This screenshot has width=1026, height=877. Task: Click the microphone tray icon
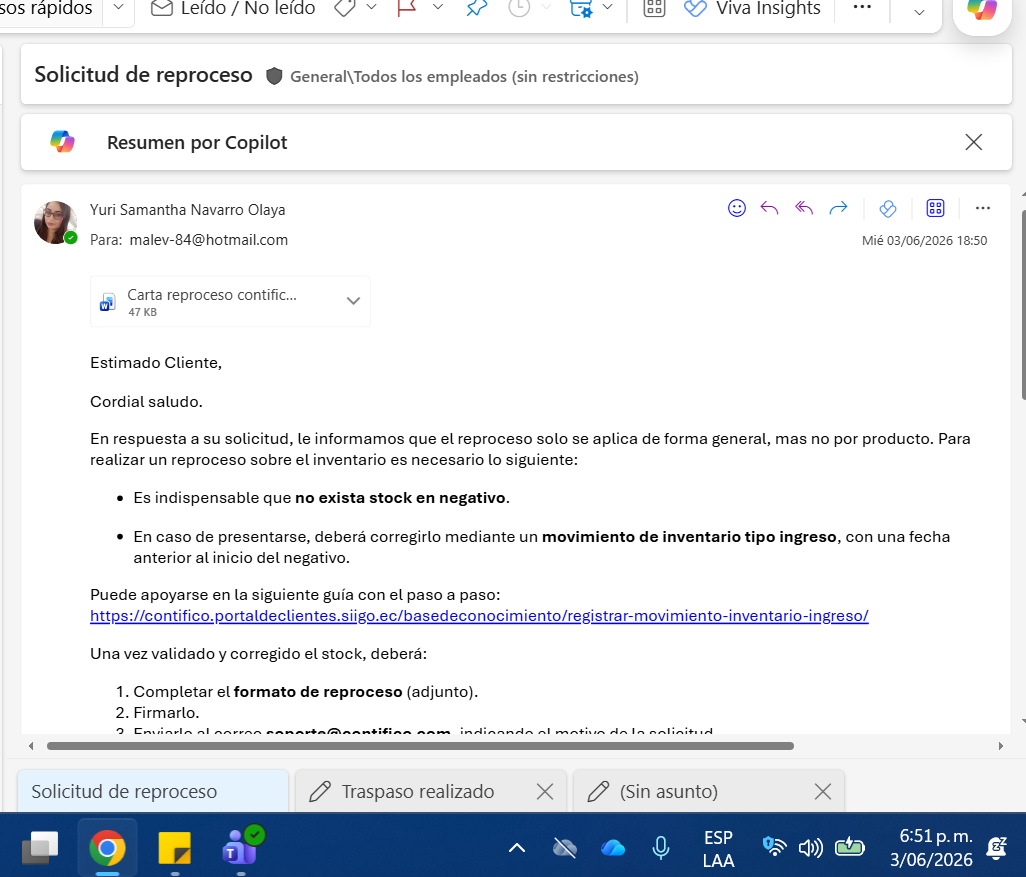tap(661, 848)
